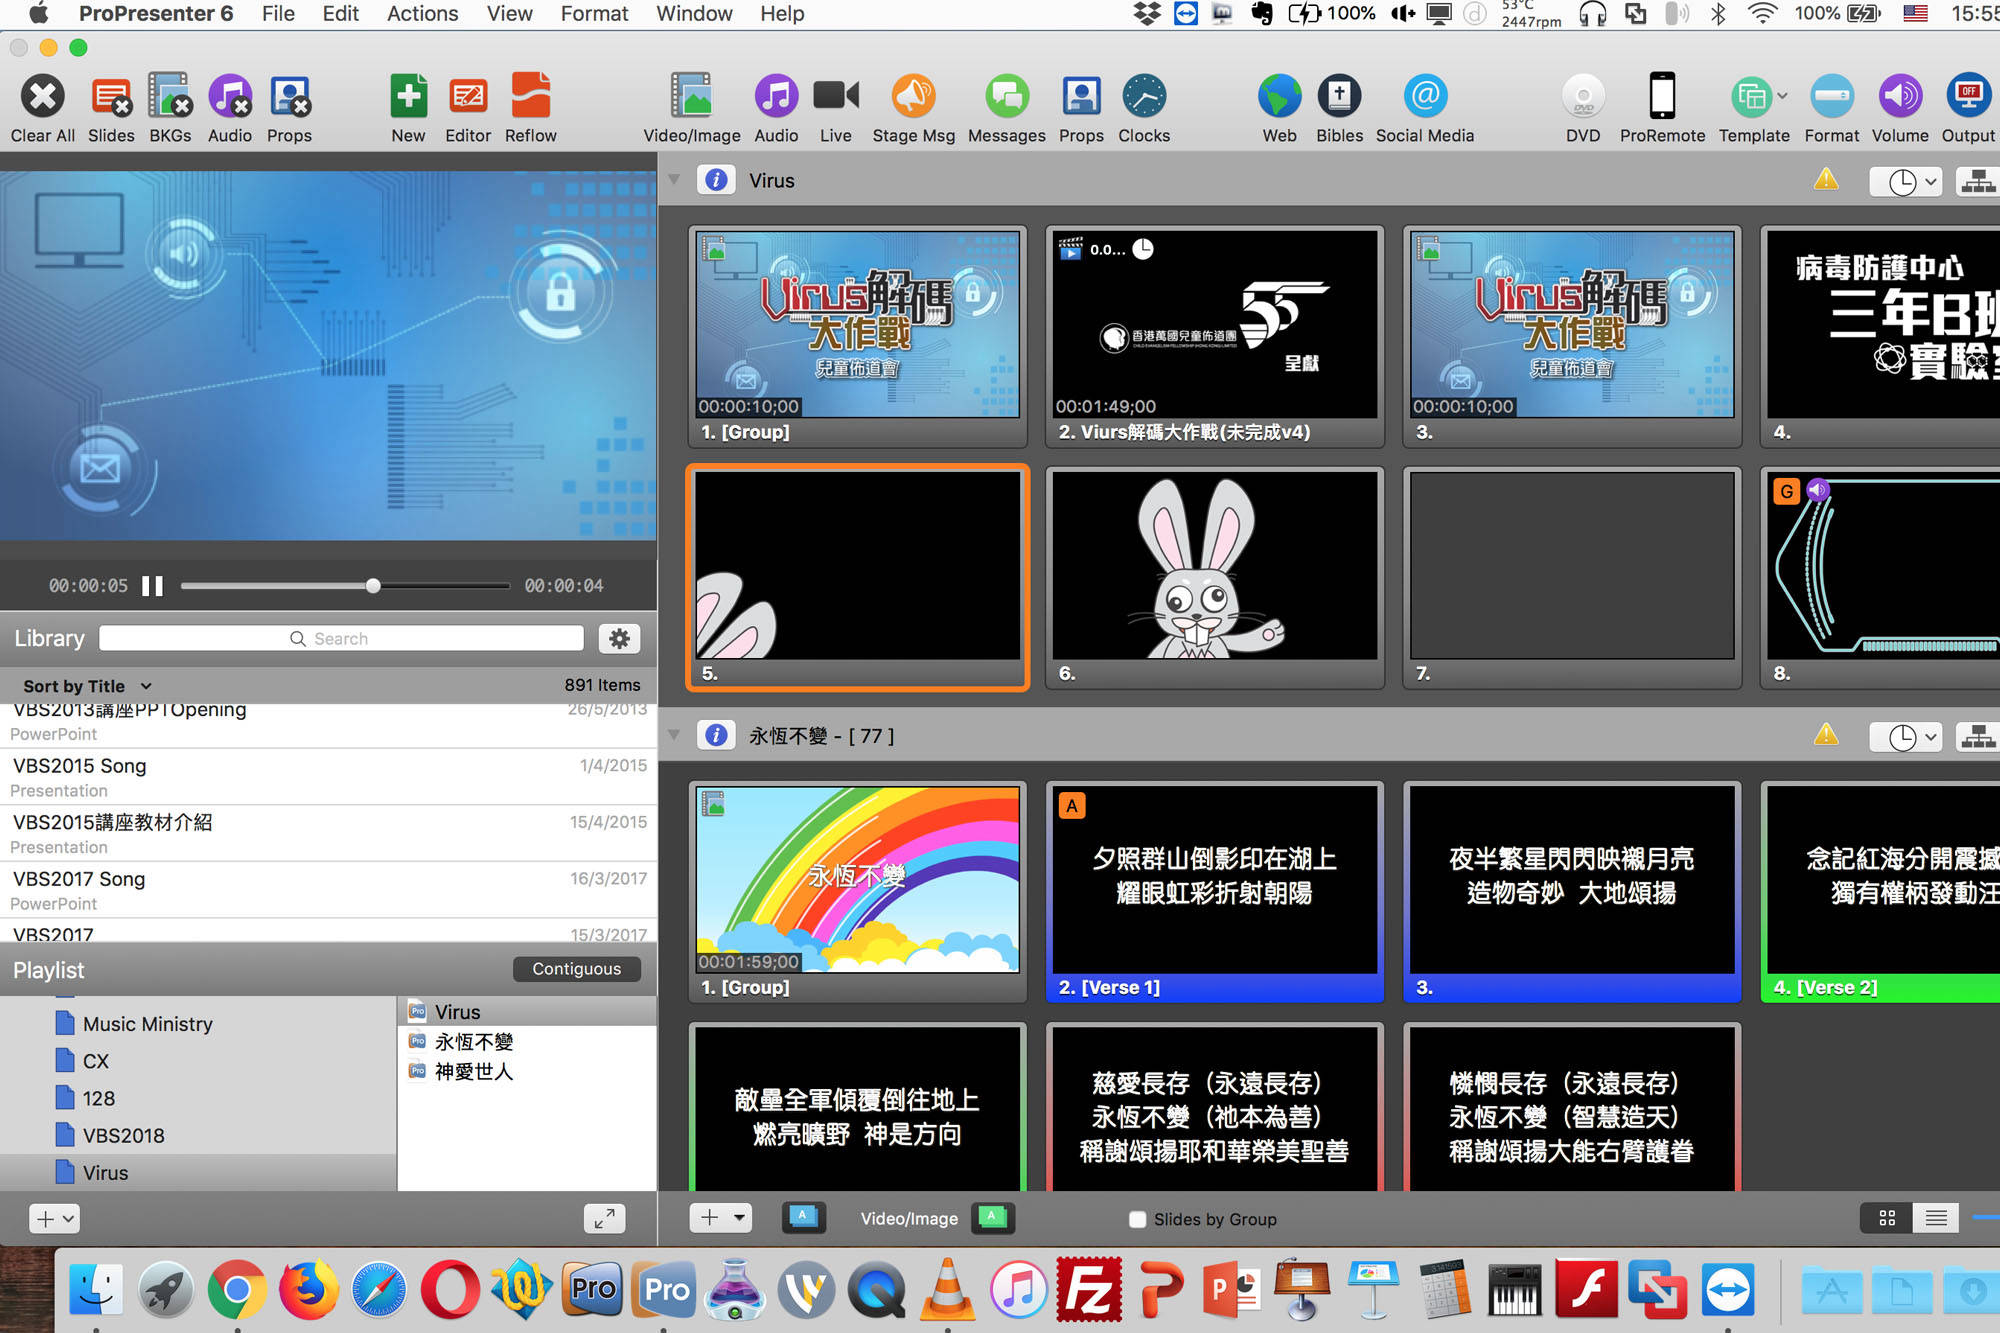Open the Actions menu
The width and height of the screenshot is (2000, 1333).
(x=422, y=14)
